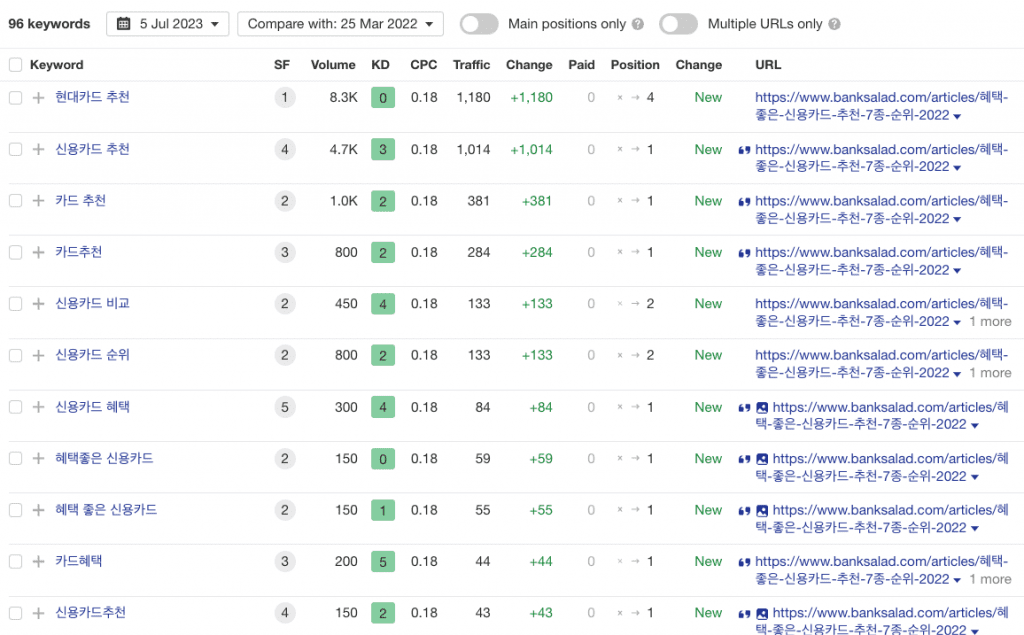The width and height of the screenshot is (1024, 635).
Task: Expand URL dropdown arrow in 카드 추천 row
Action: click(957, 220)
